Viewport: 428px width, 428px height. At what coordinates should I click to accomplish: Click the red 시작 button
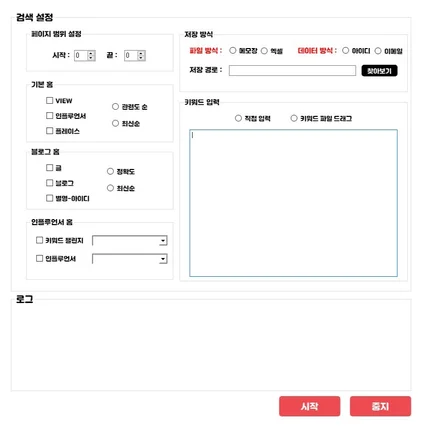click(310, 406)
